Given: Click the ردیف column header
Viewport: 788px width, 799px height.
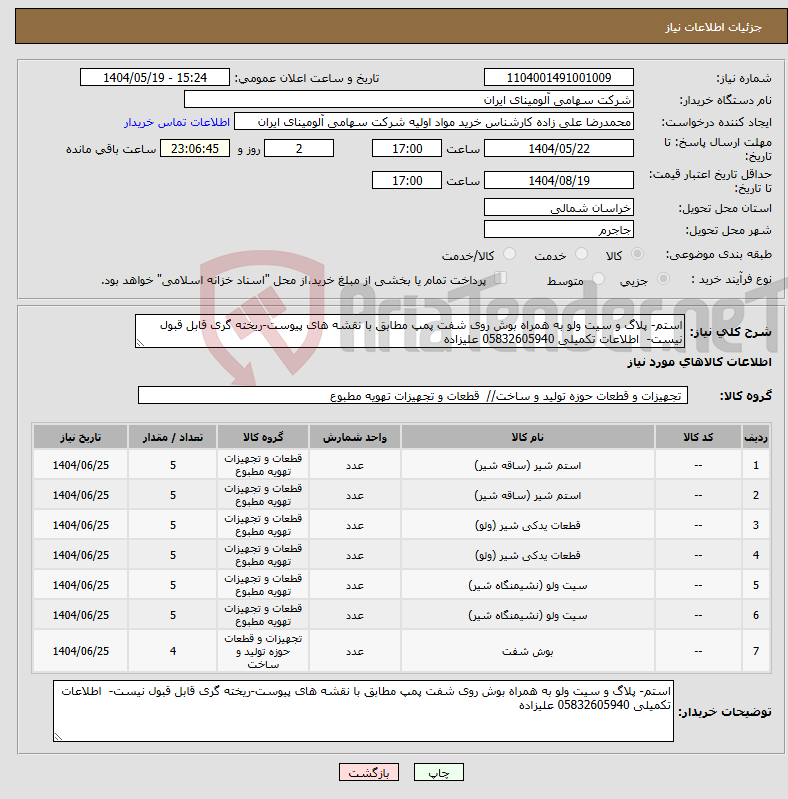Looking at the screenshot, I should (x=756, y=437).
